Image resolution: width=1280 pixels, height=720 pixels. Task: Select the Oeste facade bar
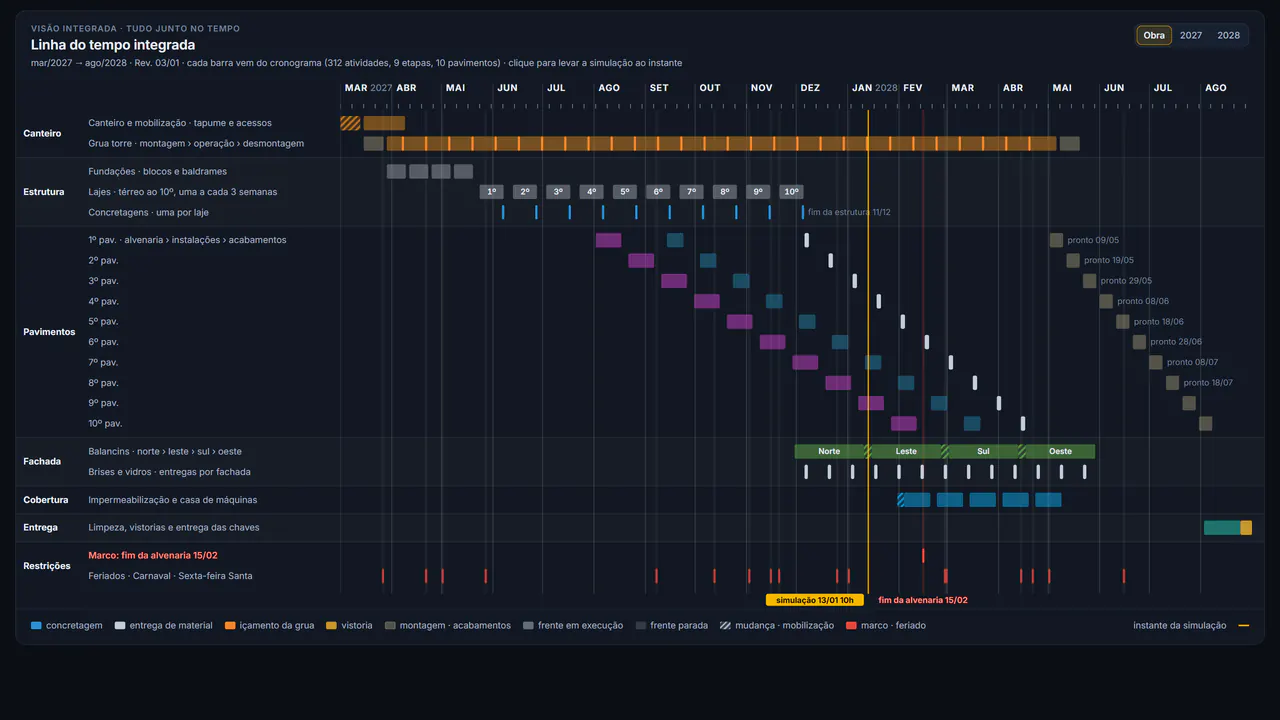point(1060,451)
